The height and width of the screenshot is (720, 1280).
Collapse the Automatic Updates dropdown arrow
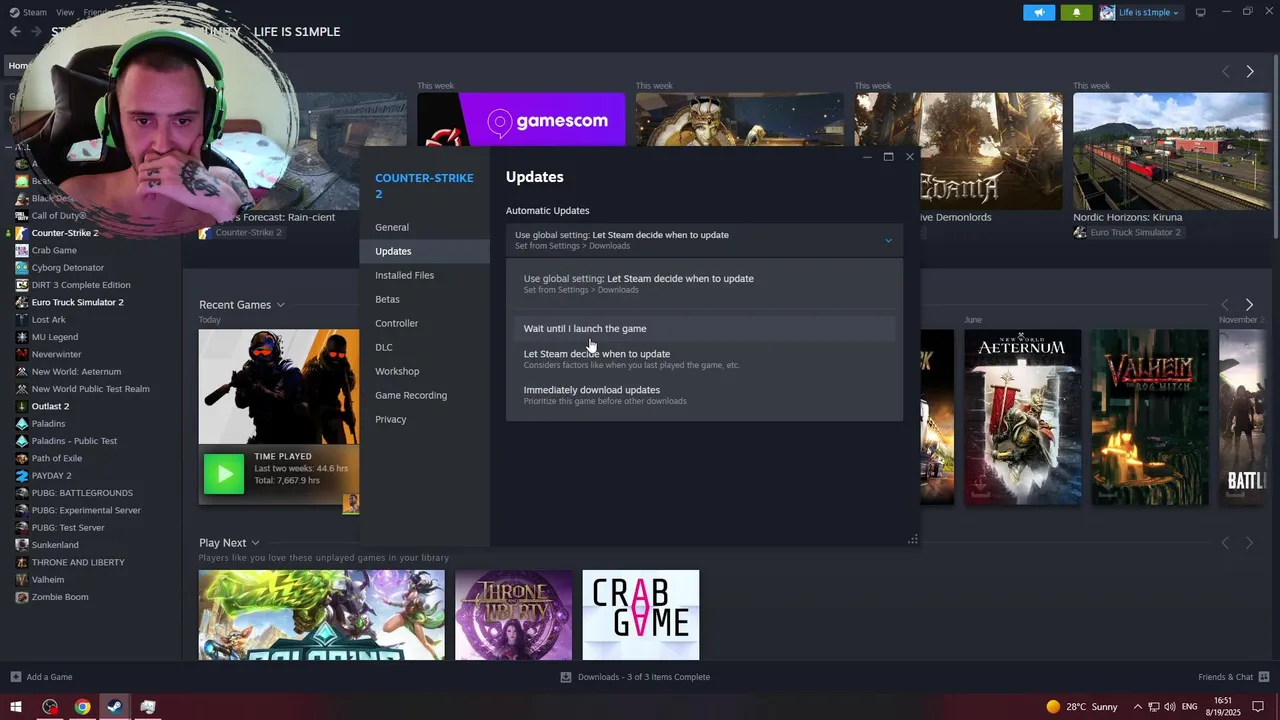coord(888,240)
